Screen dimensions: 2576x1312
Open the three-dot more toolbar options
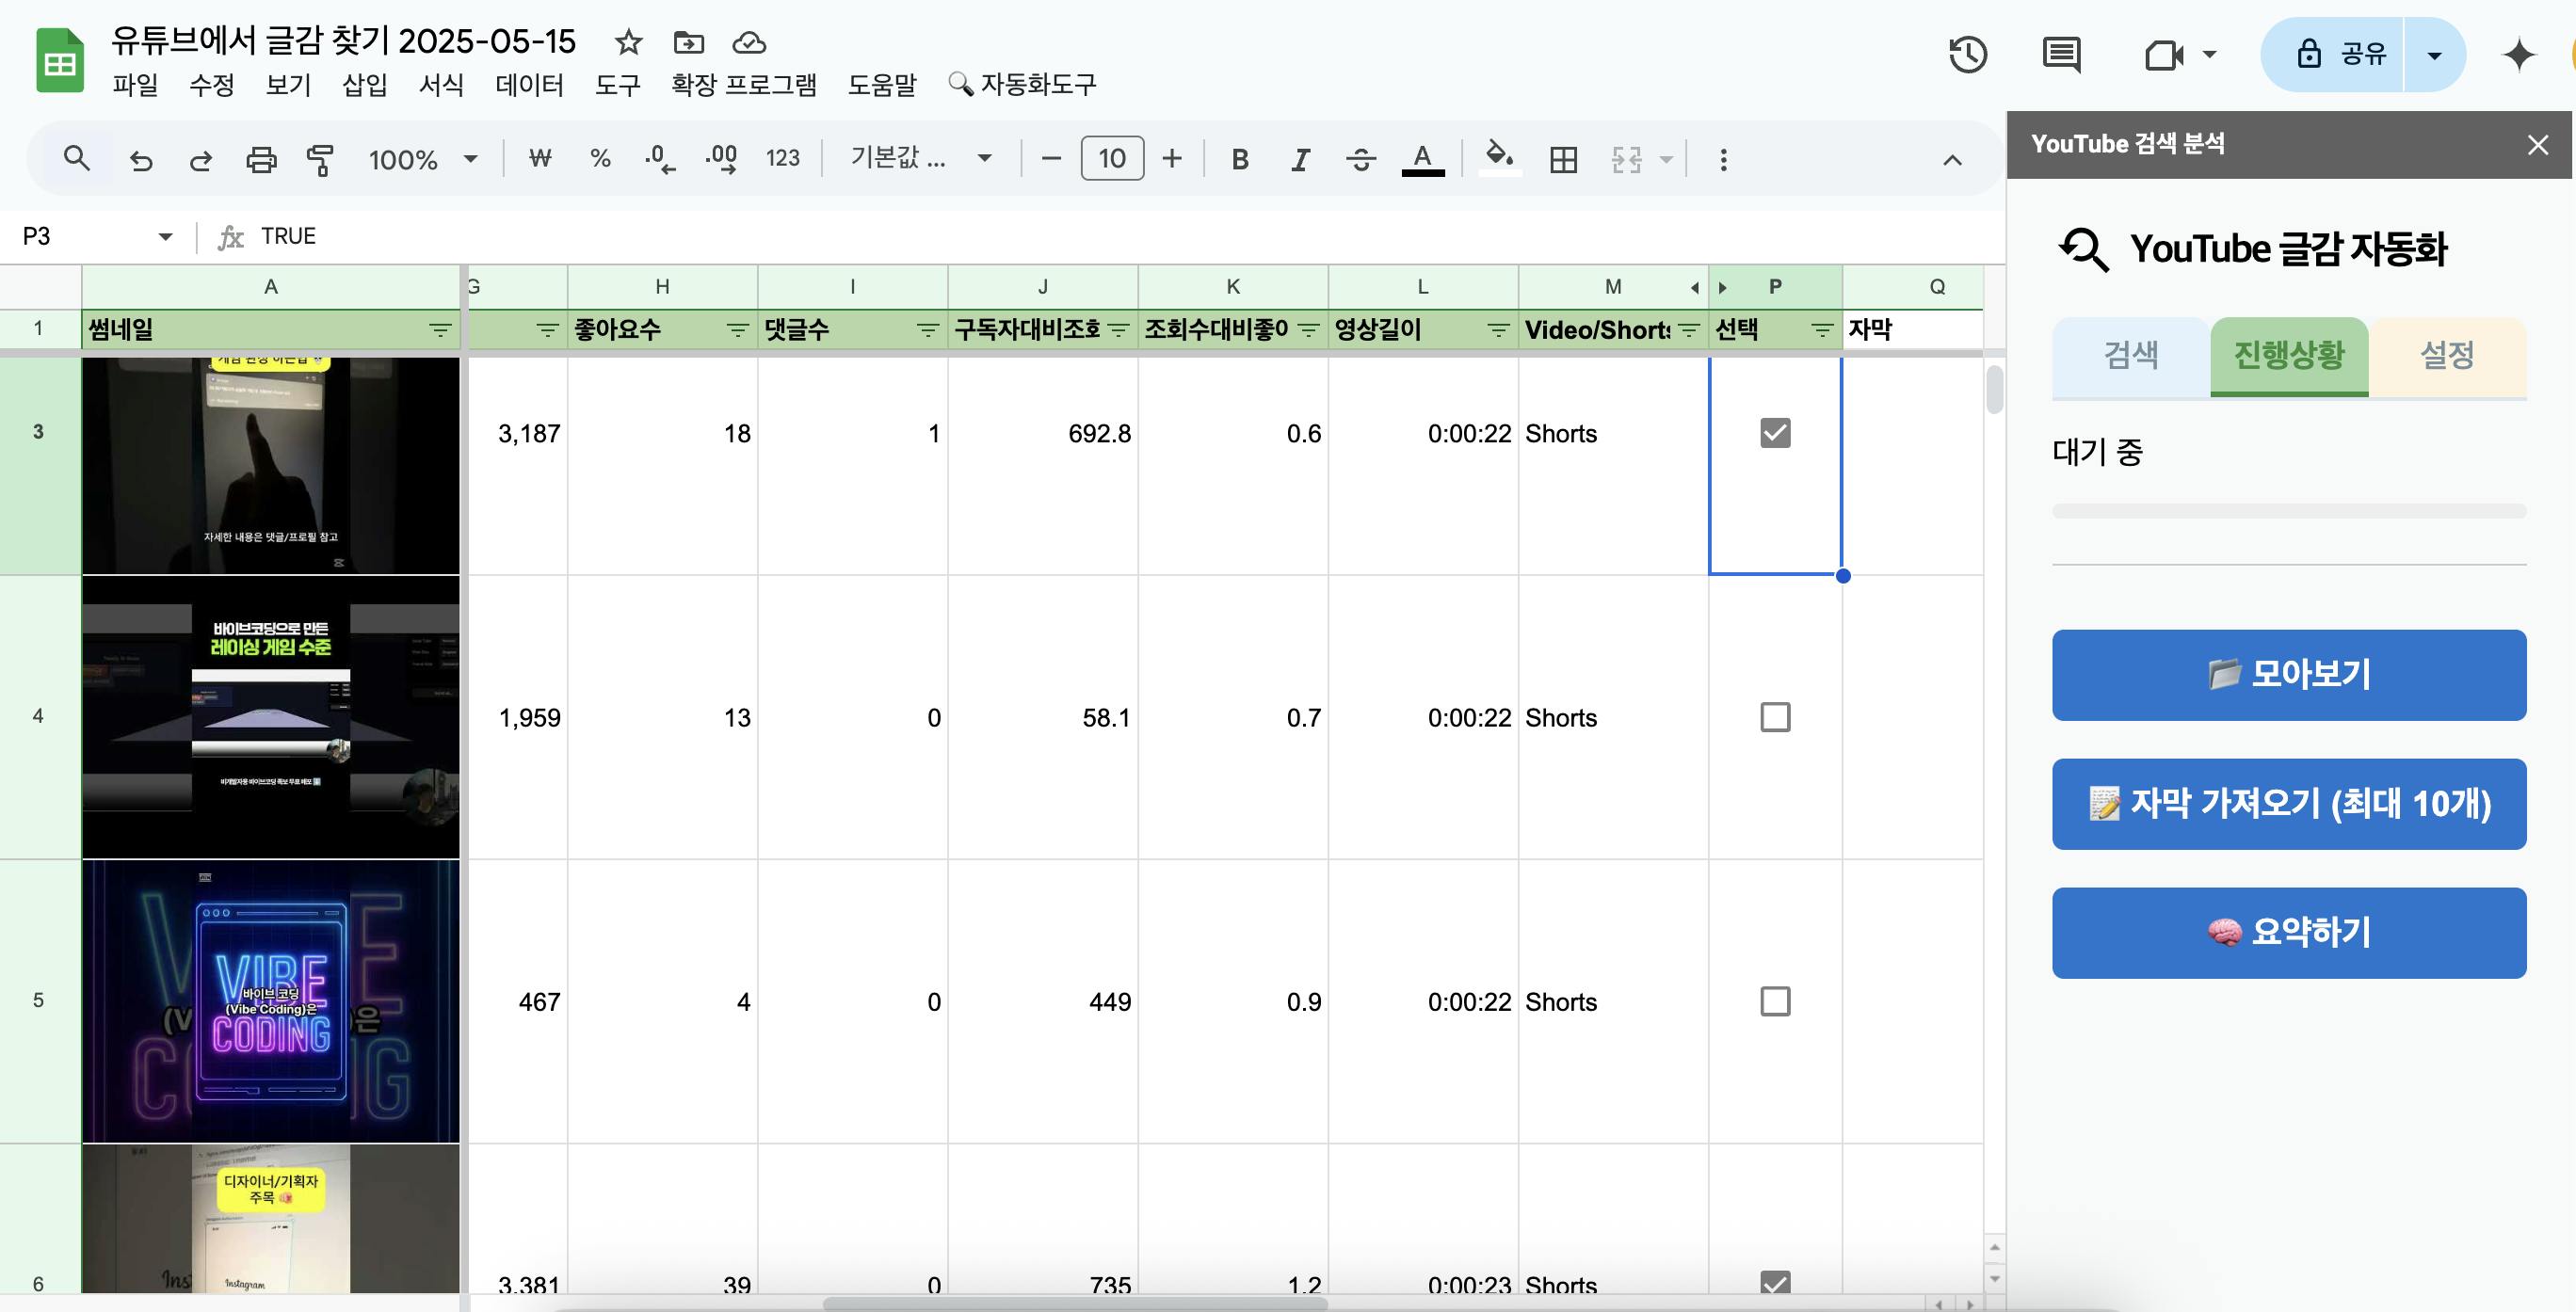pos(1723,159)
